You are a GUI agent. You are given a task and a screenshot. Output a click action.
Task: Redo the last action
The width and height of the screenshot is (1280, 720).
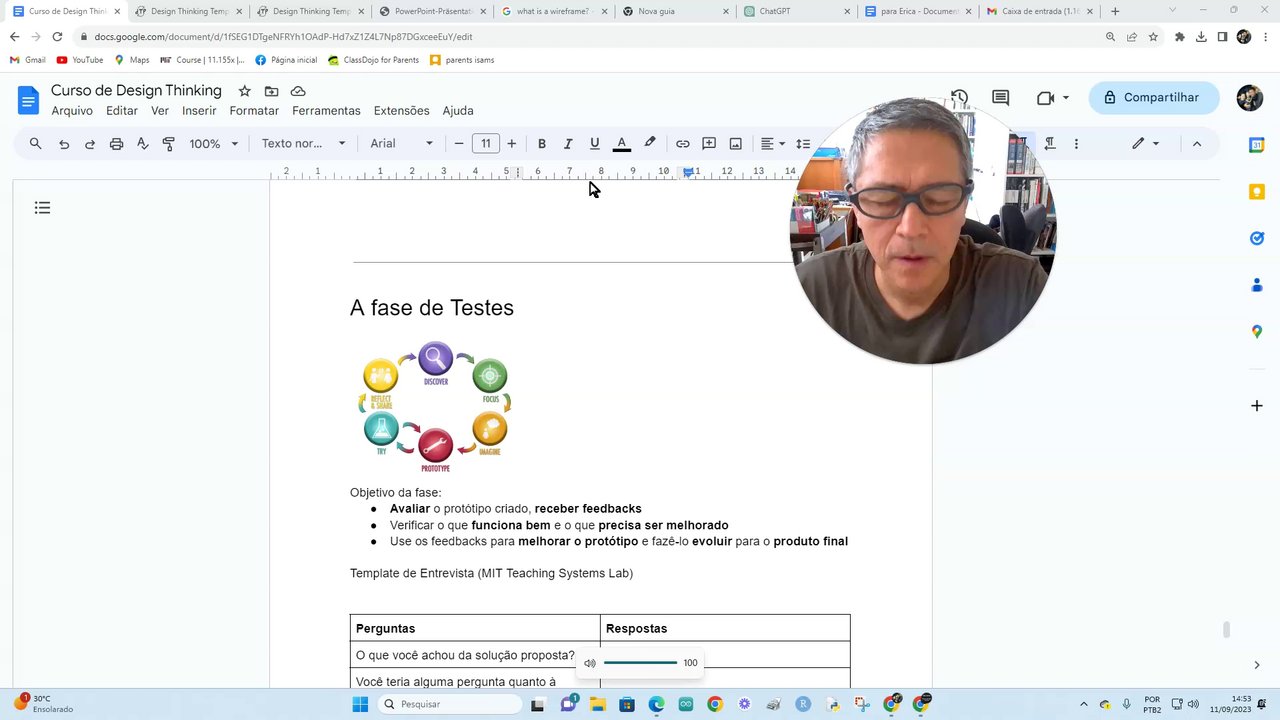click(90, 144)
